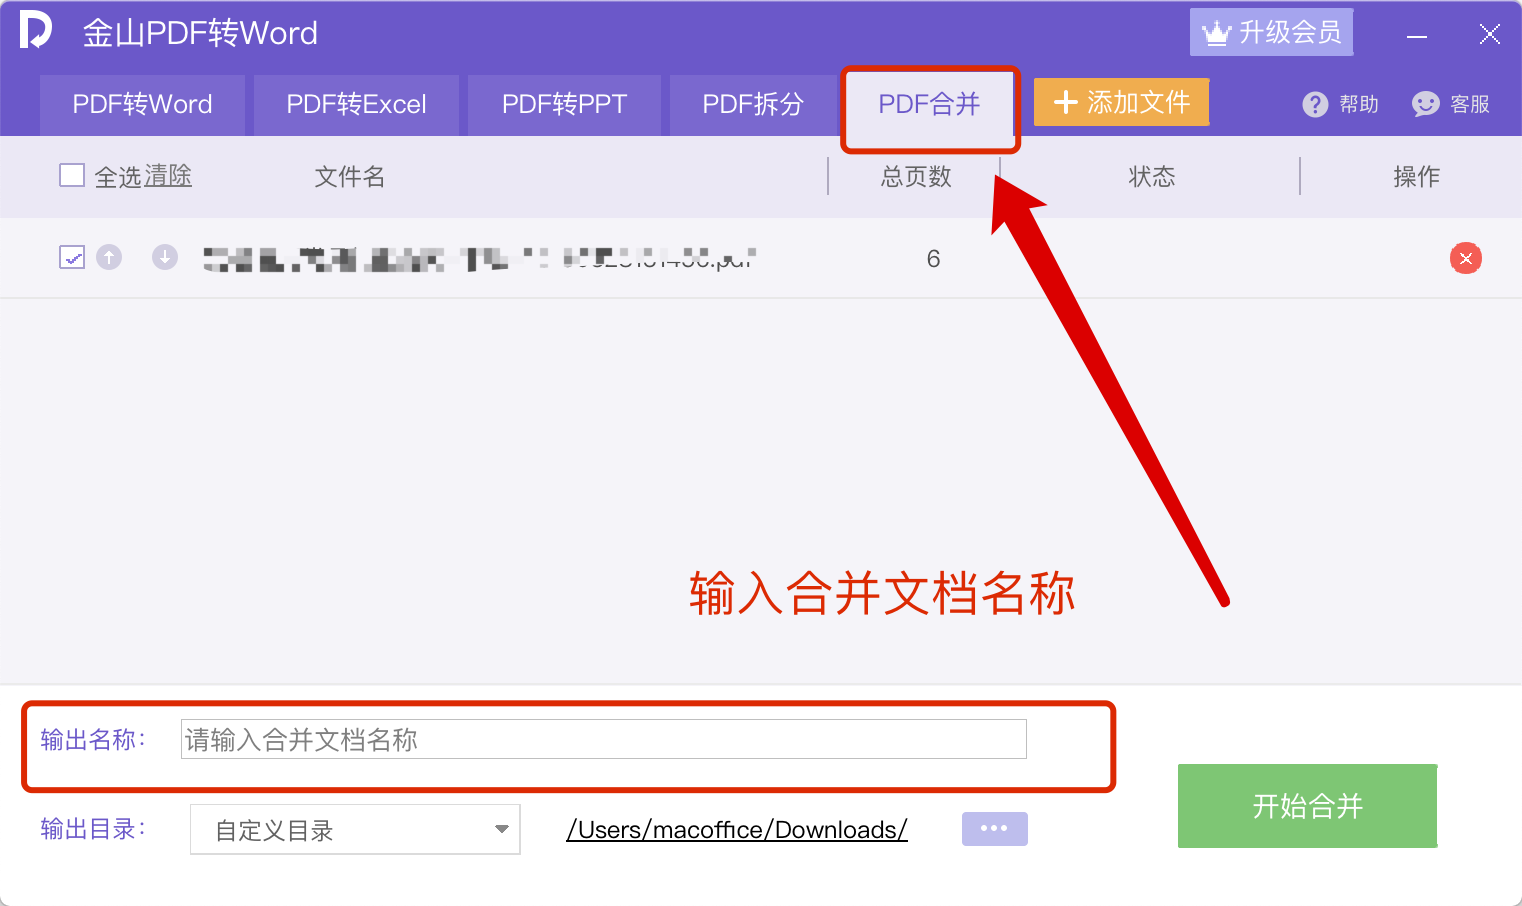1522x906 pixels.
Task: Switch to the PDF转Word tab
Action: click(142, 104)
